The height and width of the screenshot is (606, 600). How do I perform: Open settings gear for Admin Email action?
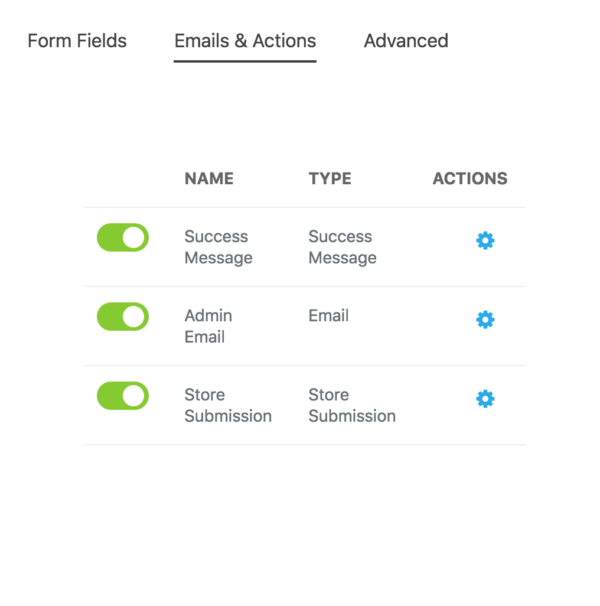pos(485,320)
